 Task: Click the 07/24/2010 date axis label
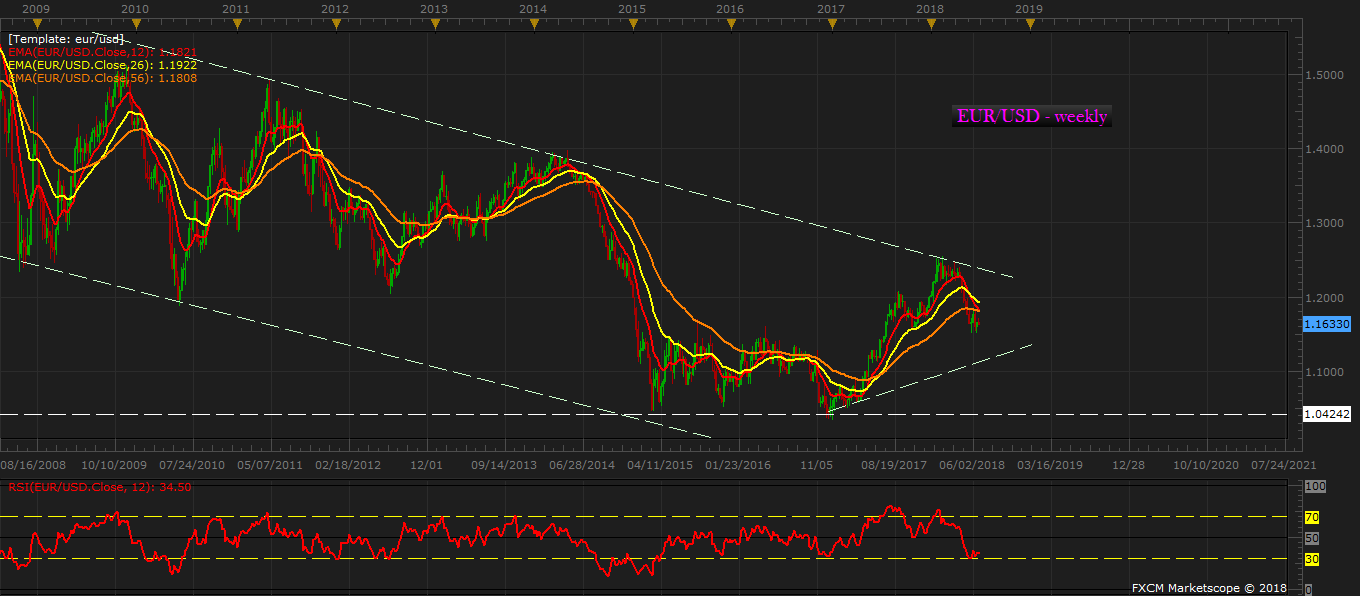190,465
